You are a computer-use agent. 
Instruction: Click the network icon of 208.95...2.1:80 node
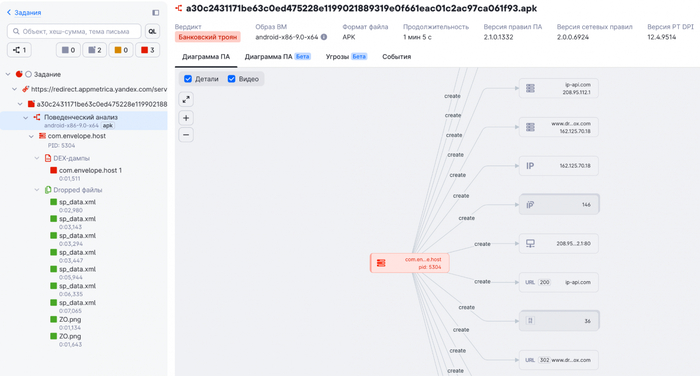click(530, 243)
